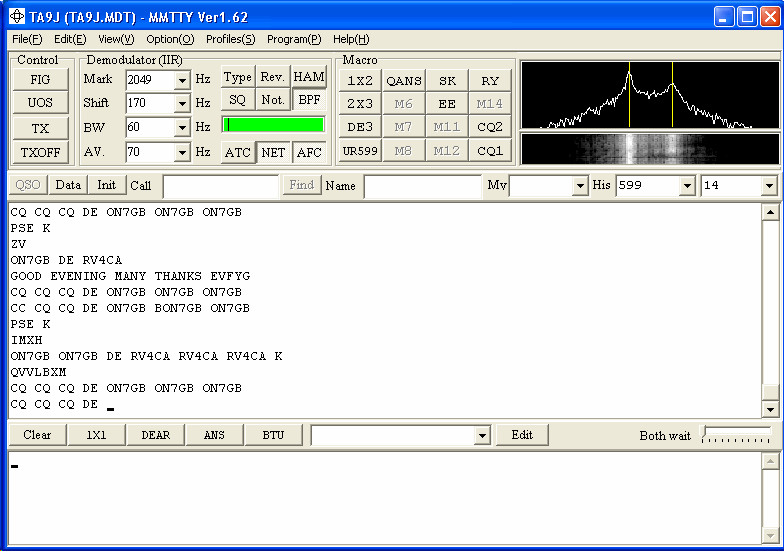Viewport: 784px width, 551px height.
Task: Click the Init log button
Action: pyautogui.click(x=106, y=185)
